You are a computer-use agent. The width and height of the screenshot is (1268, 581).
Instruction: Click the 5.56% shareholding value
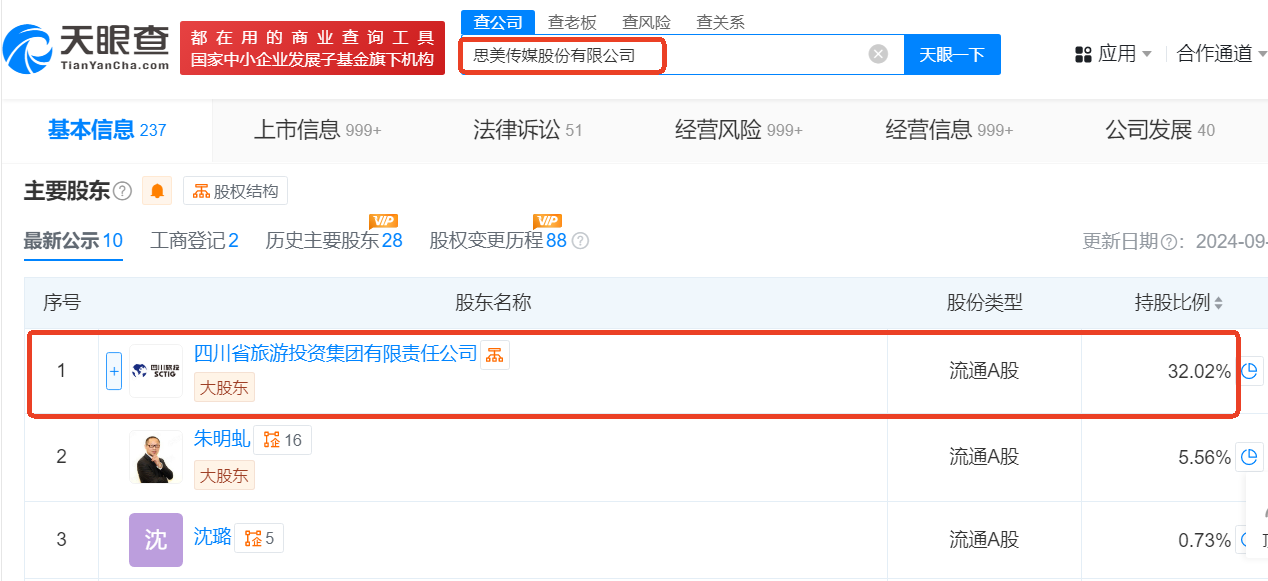coord(1205,458)
